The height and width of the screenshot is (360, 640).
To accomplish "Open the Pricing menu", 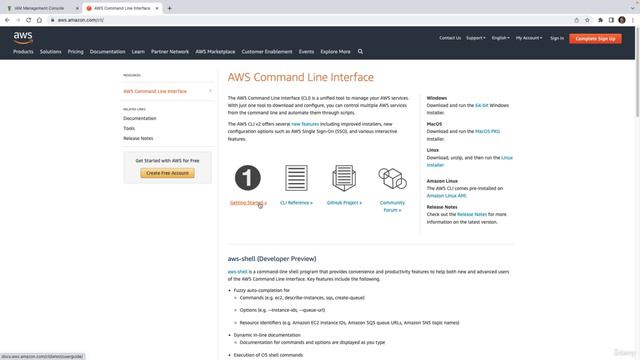I will pyautogui.click(x=76, y=52).
